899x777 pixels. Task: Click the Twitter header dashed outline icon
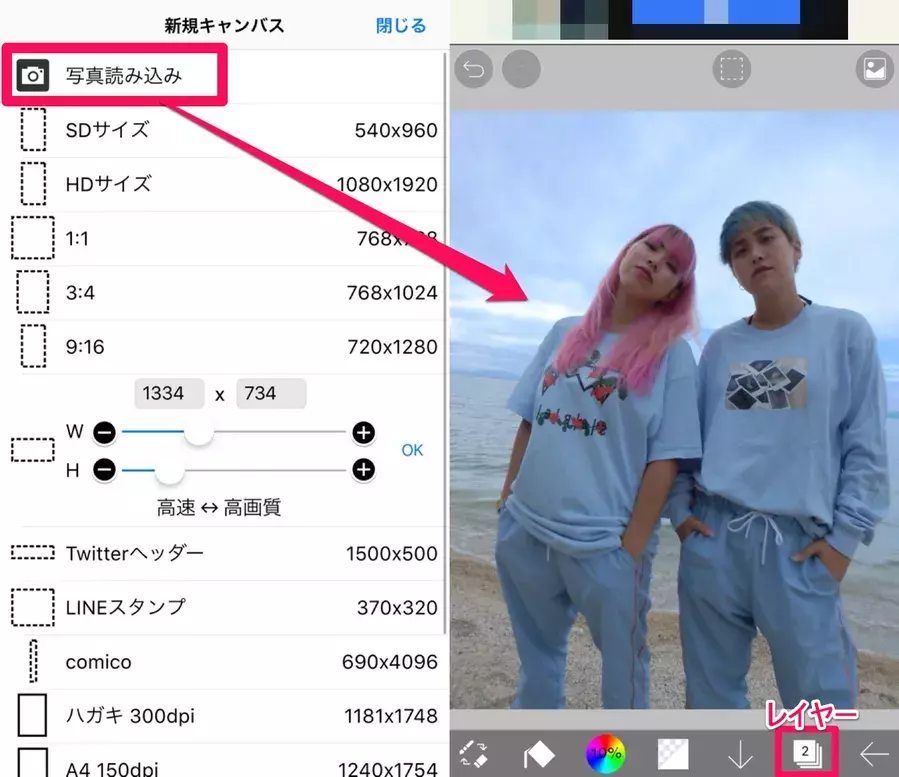[x=33, y=553]
